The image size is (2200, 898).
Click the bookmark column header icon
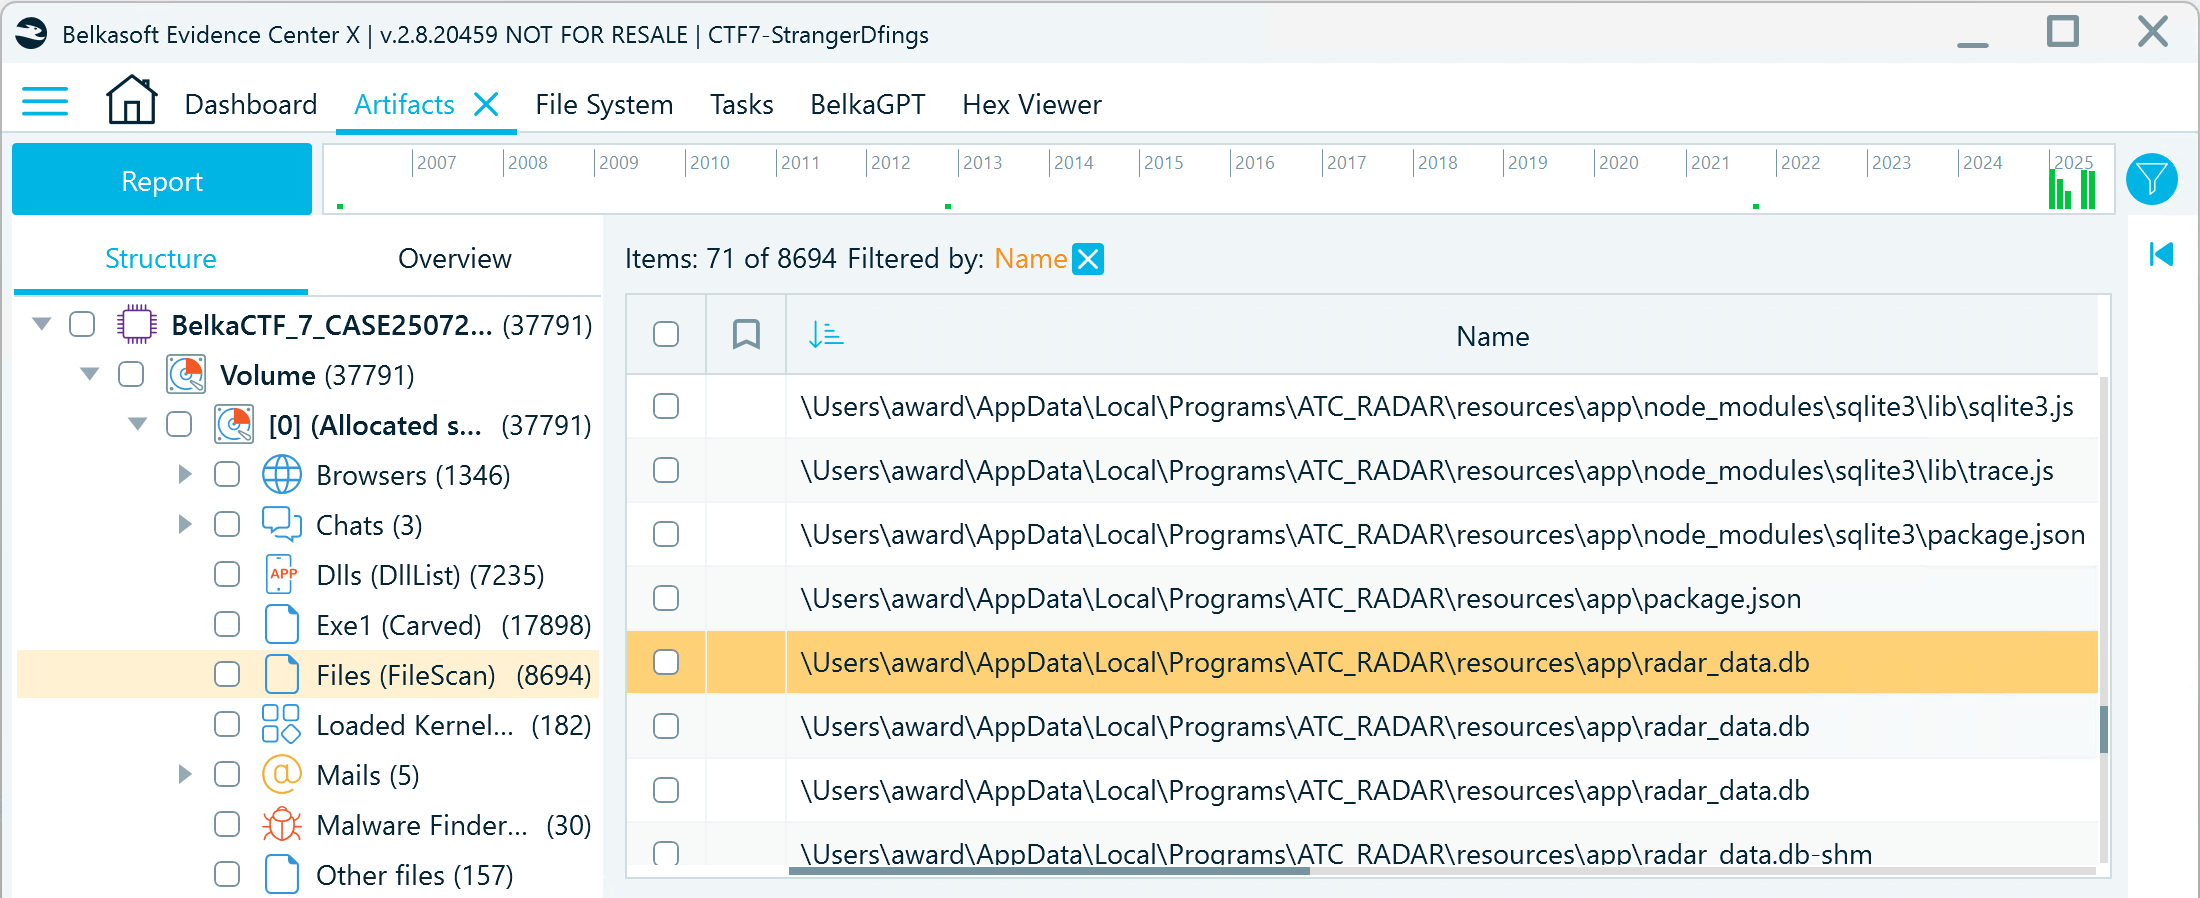point(746,334)
